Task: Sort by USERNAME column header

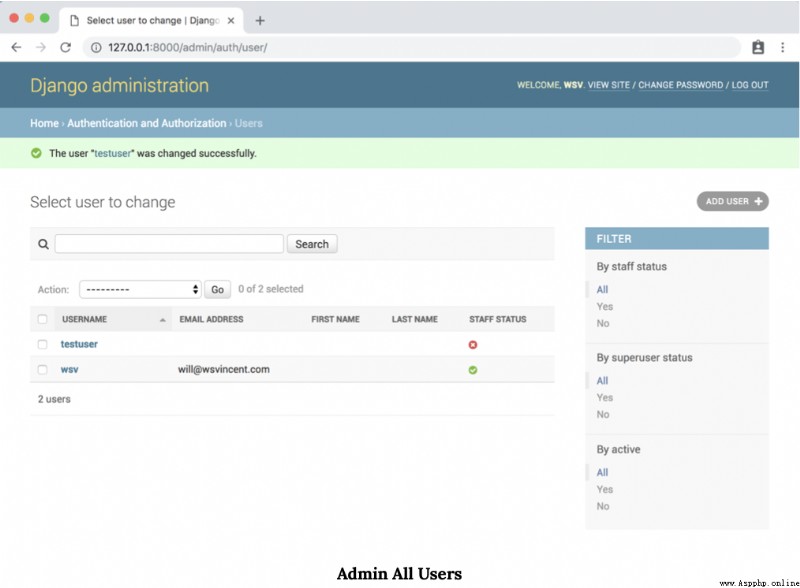Action: click(x=84, y=319)
